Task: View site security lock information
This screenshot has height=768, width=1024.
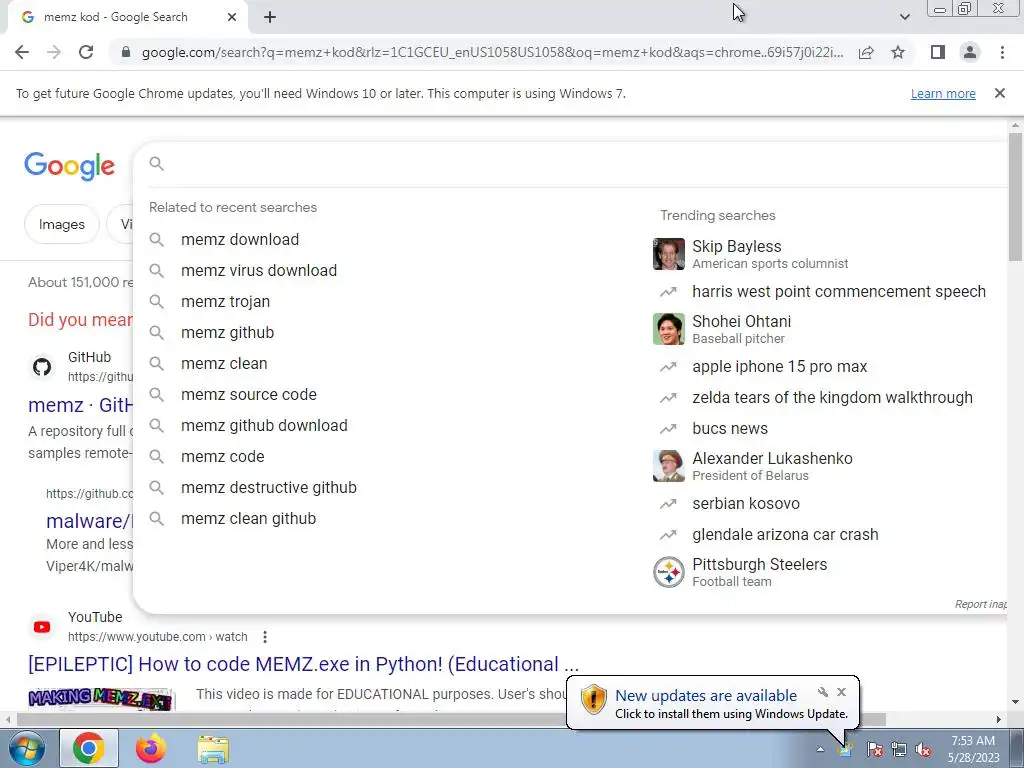Action: tap(126, 52)
